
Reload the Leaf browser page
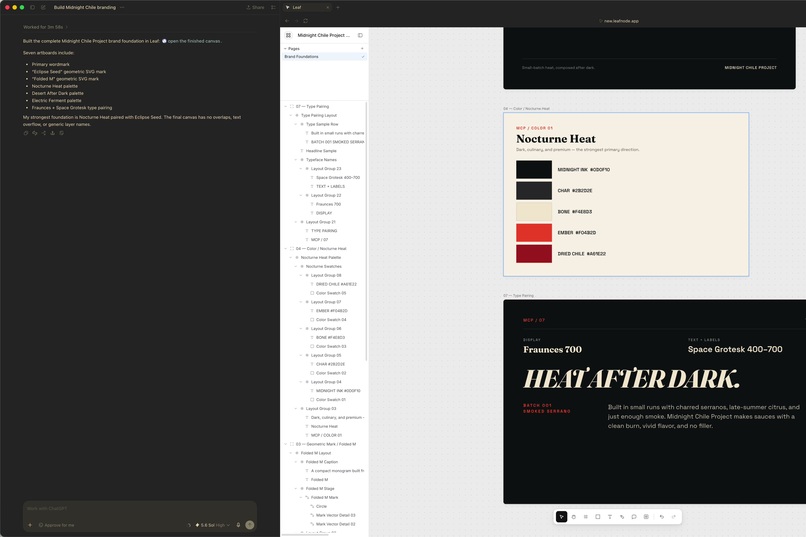pos(305,21)
